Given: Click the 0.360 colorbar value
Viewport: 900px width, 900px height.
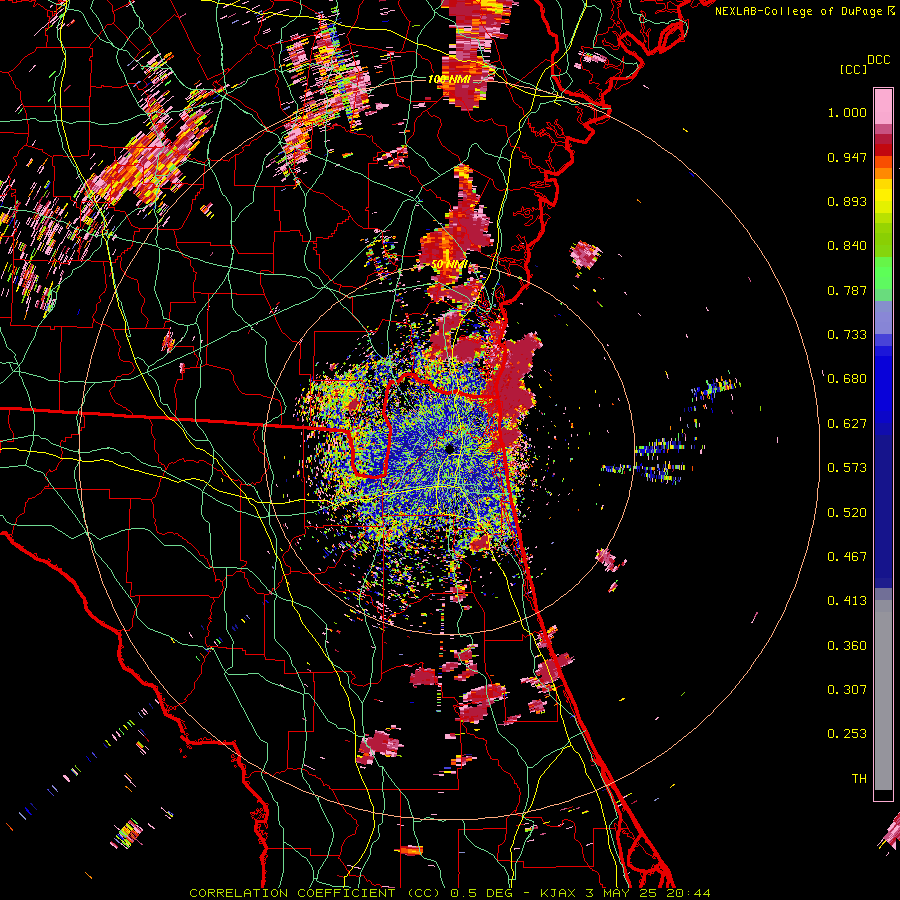Looking at the screenshot, I should [x=847, y=646].
